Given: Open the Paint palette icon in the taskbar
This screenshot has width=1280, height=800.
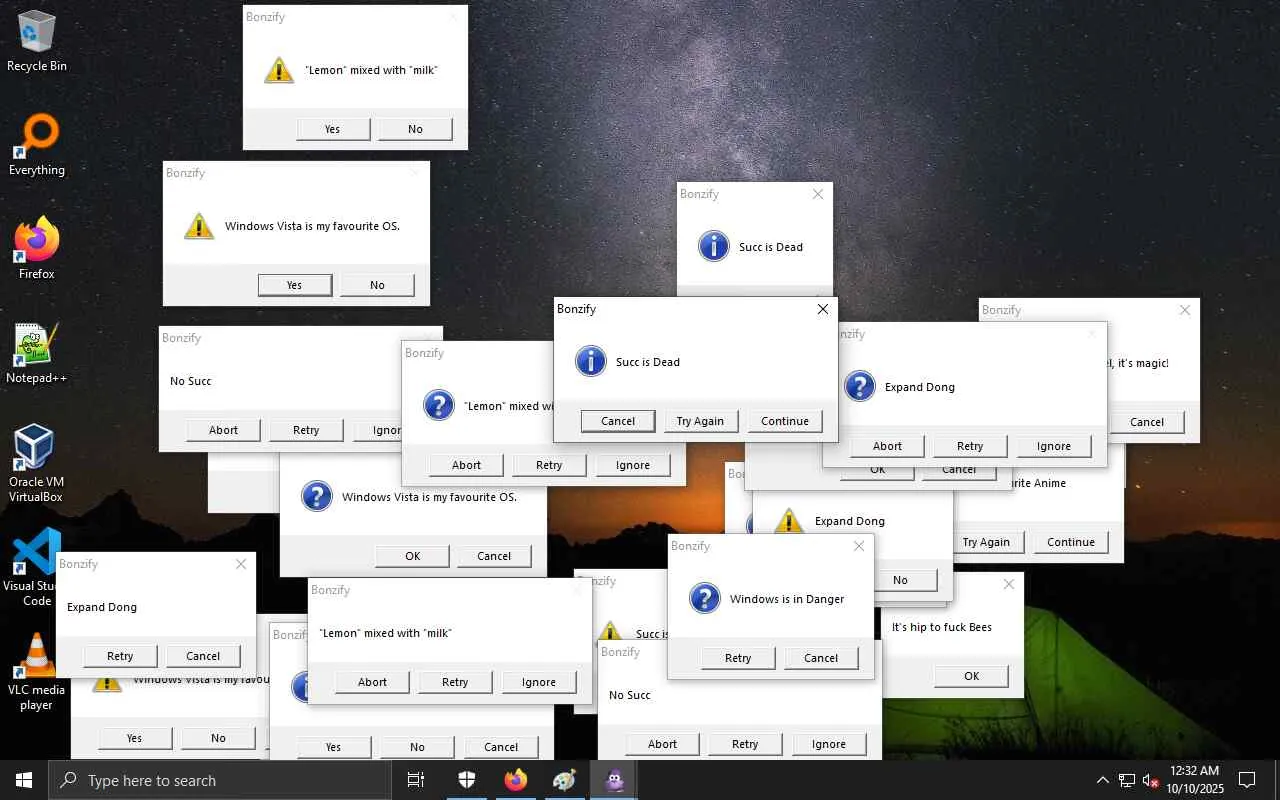Looking at the screenshot, I should click(x=565, y=780).
